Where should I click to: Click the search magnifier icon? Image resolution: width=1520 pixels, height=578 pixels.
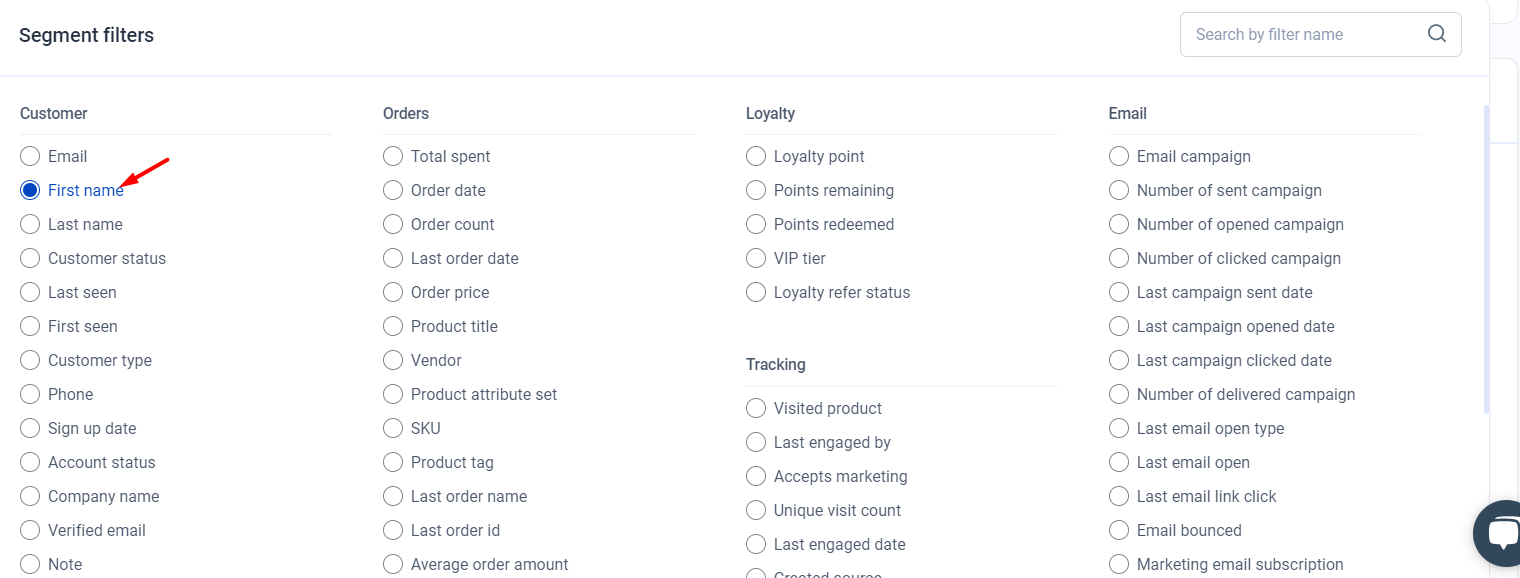(x=1436, y=34)
